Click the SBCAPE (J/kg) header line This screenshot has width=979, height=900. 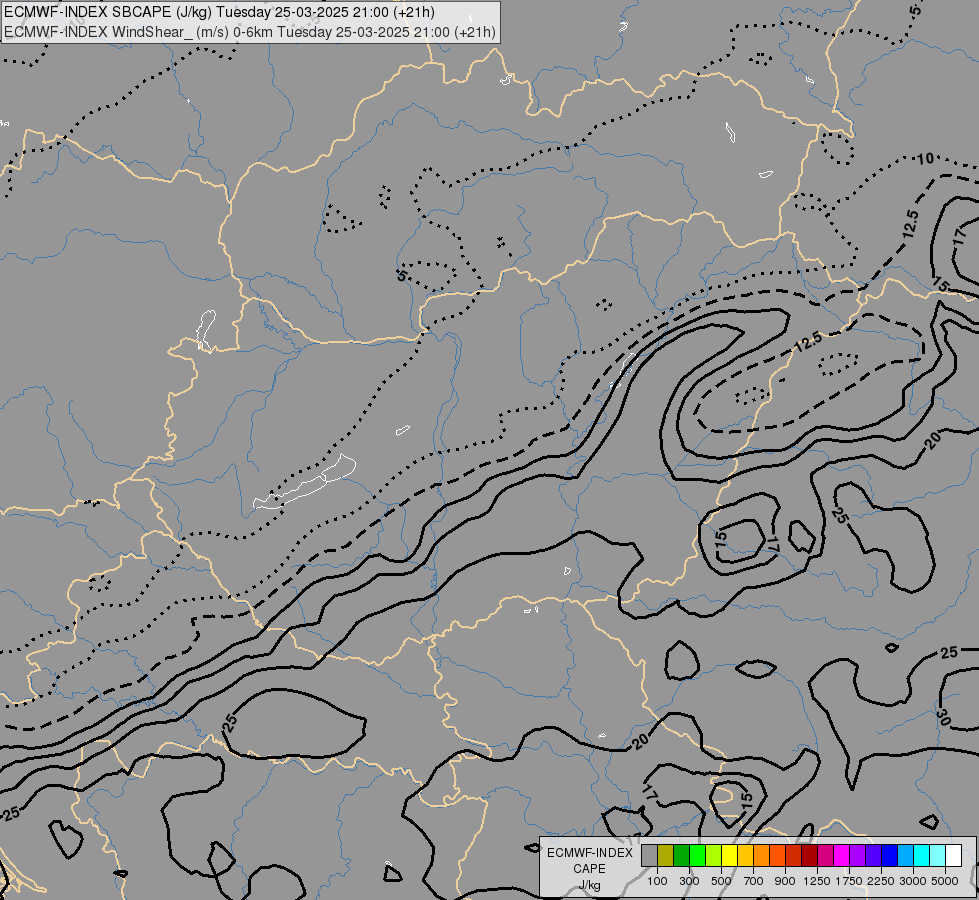point(219,12)
